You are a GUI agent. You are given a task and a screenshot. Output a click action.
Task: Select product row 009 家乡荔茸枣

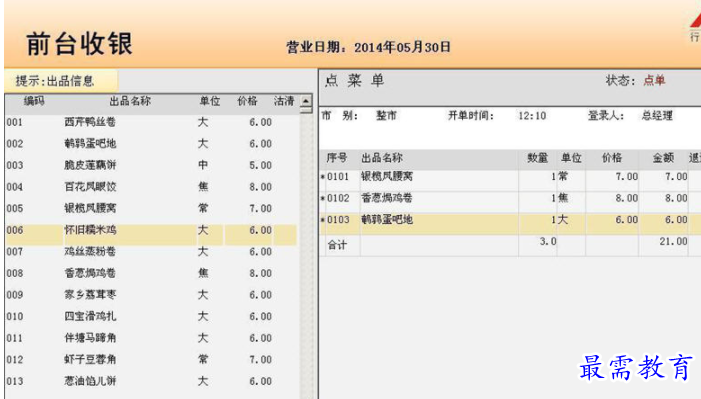point(152,295)
